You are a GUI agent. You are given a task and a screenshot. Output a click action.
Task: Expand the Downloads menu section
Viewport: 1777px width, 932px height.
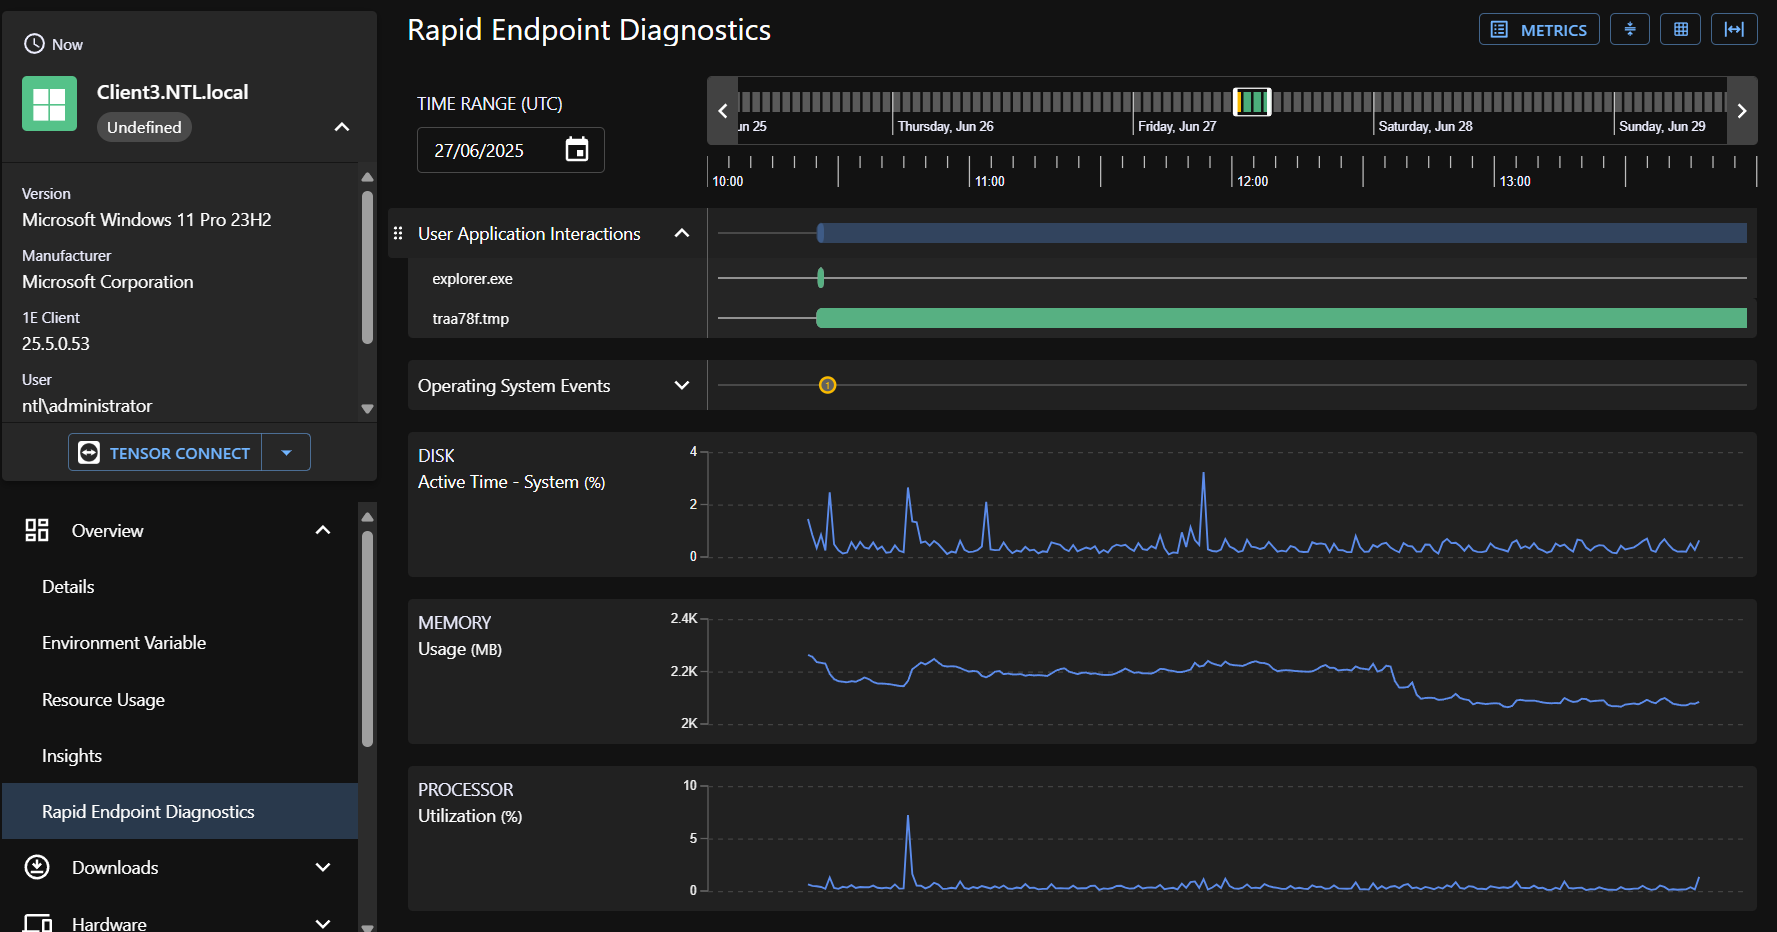click(323, 868)
